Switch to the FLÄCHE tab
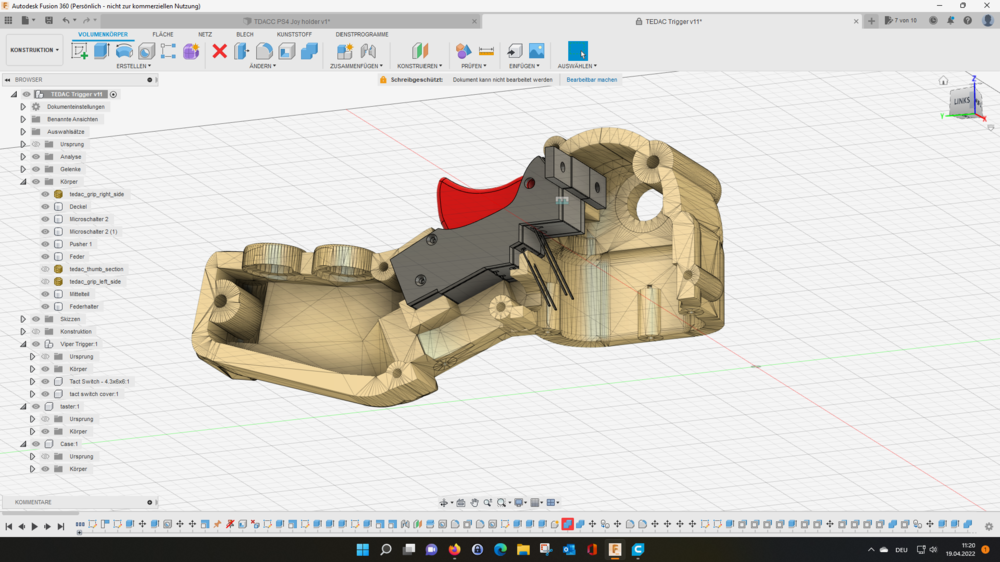This screenshot has width=1000, height=562. 163,34
